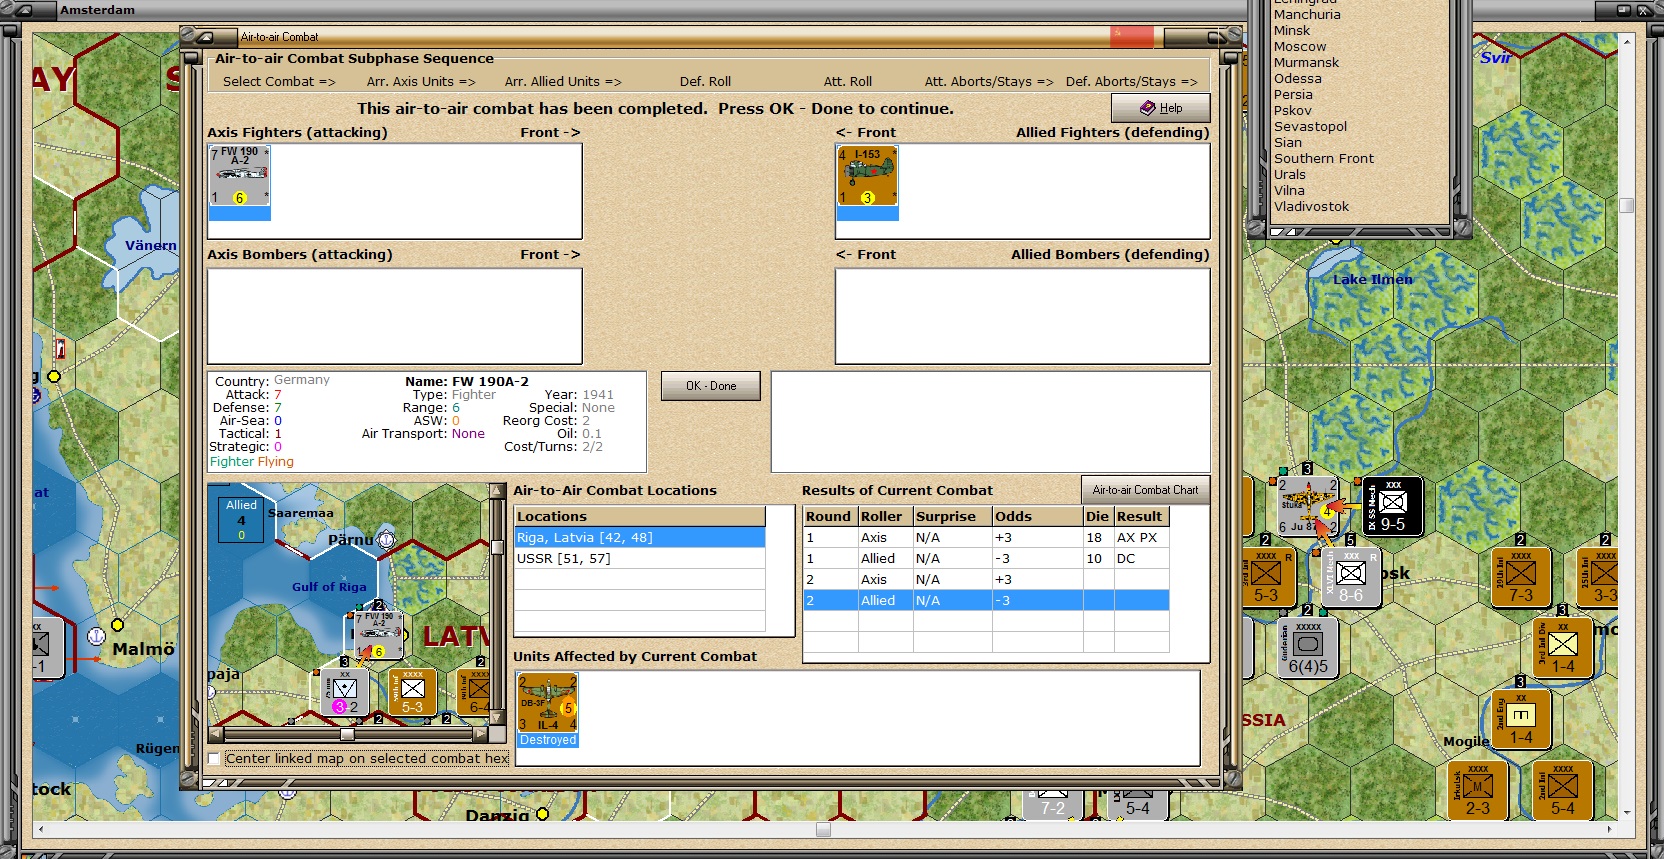Click the FW 190 A-2 counter on the linked mini-map
The height and width of the screenshot is (859, 1664).
coord(378,634)
